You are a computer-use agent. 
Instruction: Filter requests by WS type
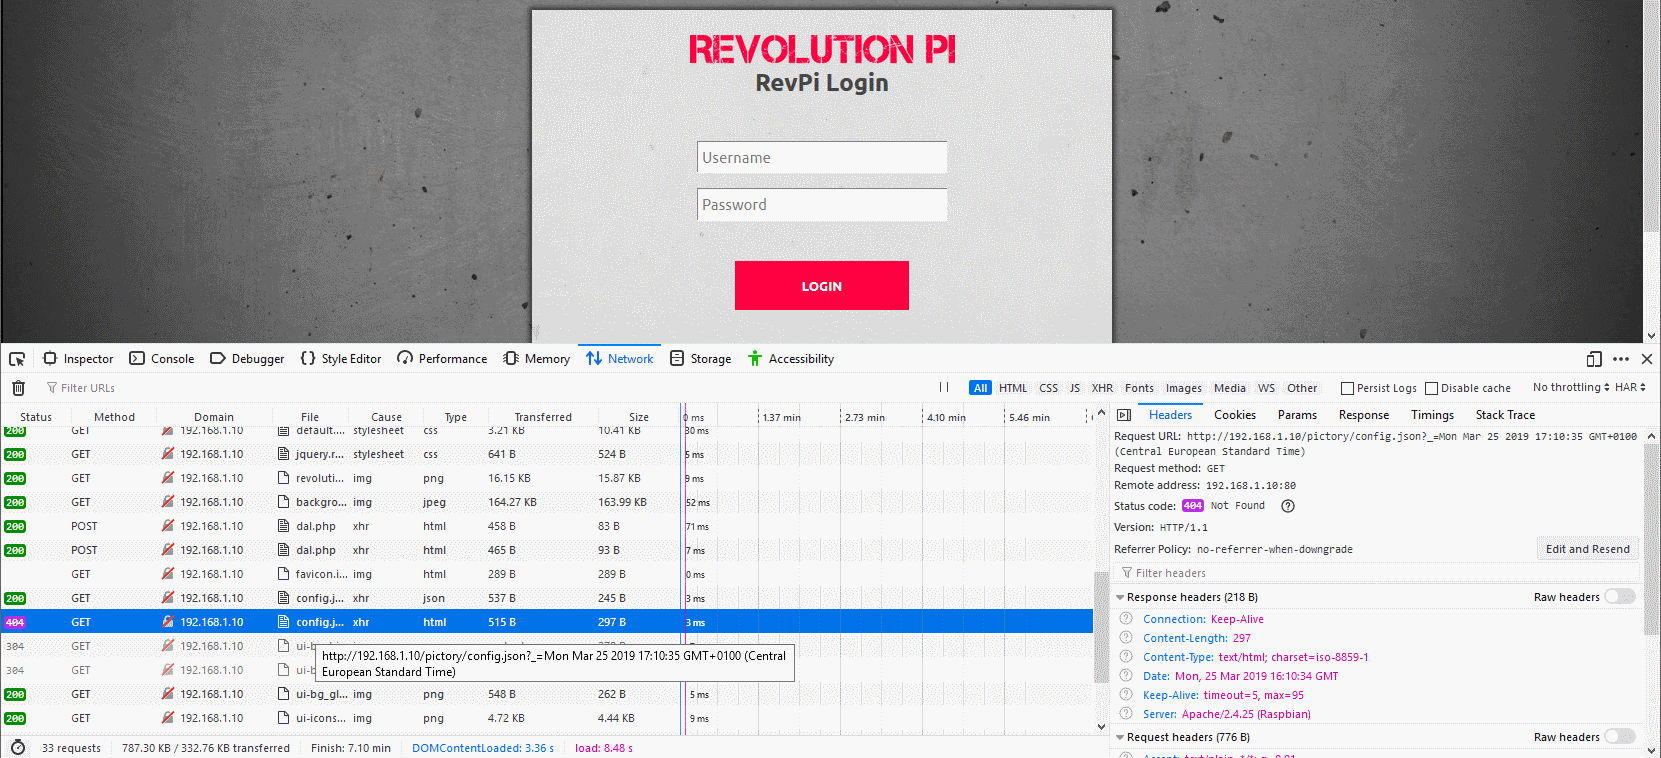point(1266,388)
